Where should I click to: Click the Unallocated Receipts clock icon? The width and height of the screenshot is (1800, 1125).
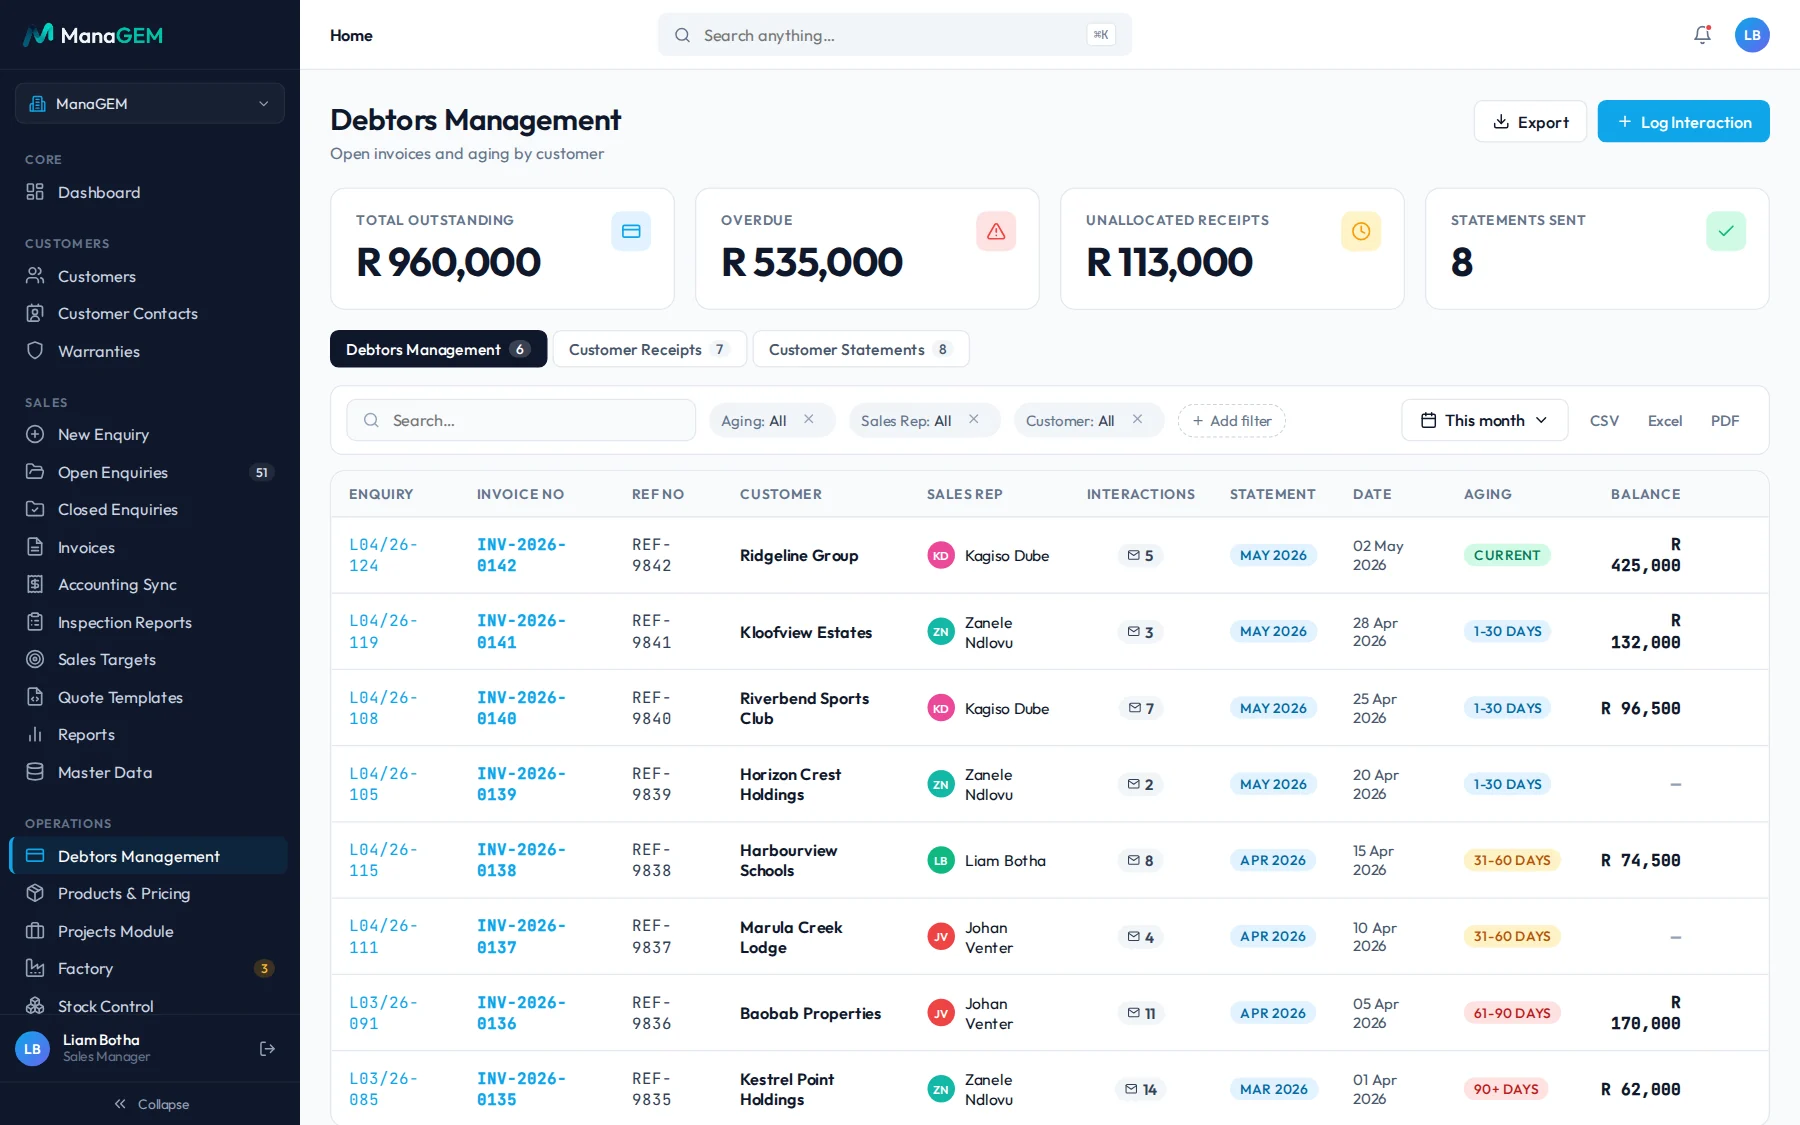[1361, 231]
